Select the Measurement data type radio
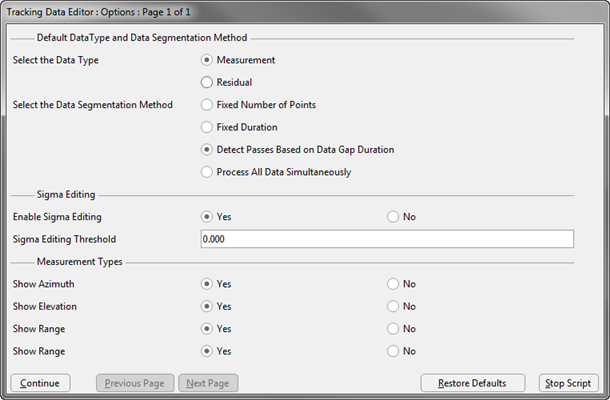610x400 pixels. 207,60
